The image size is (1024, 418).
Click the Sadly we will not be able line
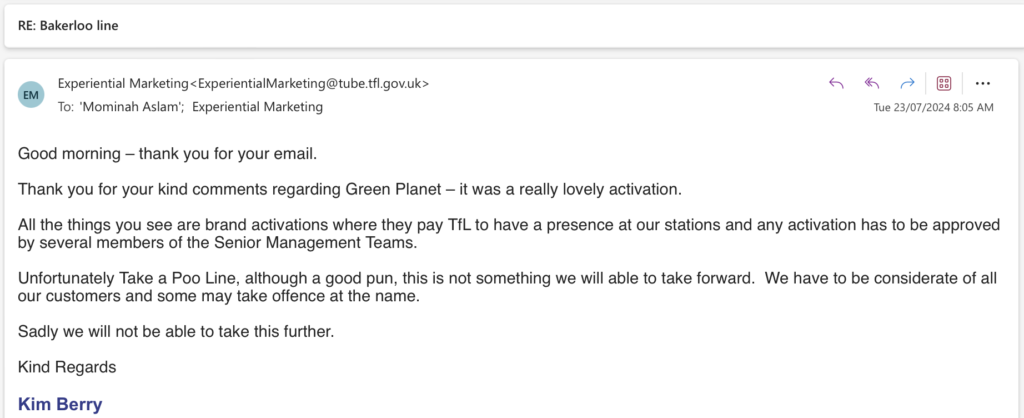(x=176, y=331)
